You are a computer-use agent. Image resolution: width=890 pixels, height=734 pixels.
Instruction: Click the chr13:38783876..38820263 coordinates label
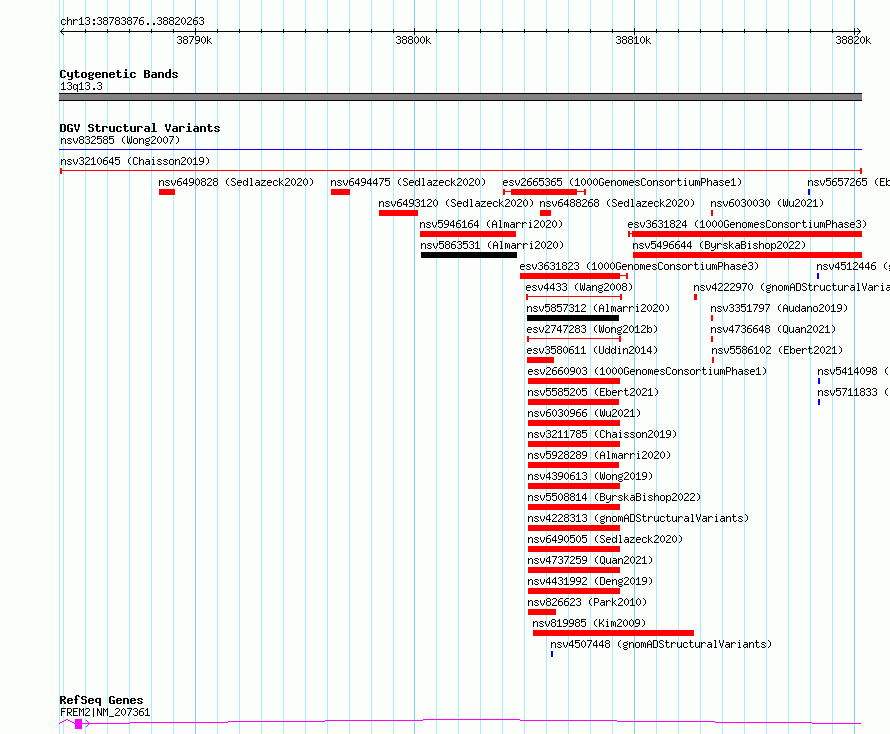click(x=132, y=22)
